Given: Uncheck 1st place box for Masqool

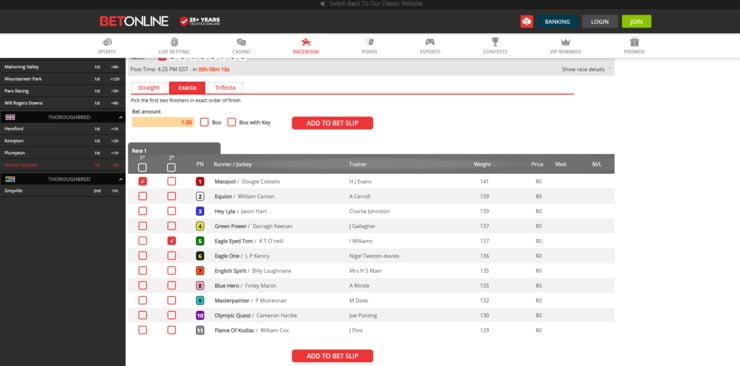Looking at the screenshot, I should point(143,181).
